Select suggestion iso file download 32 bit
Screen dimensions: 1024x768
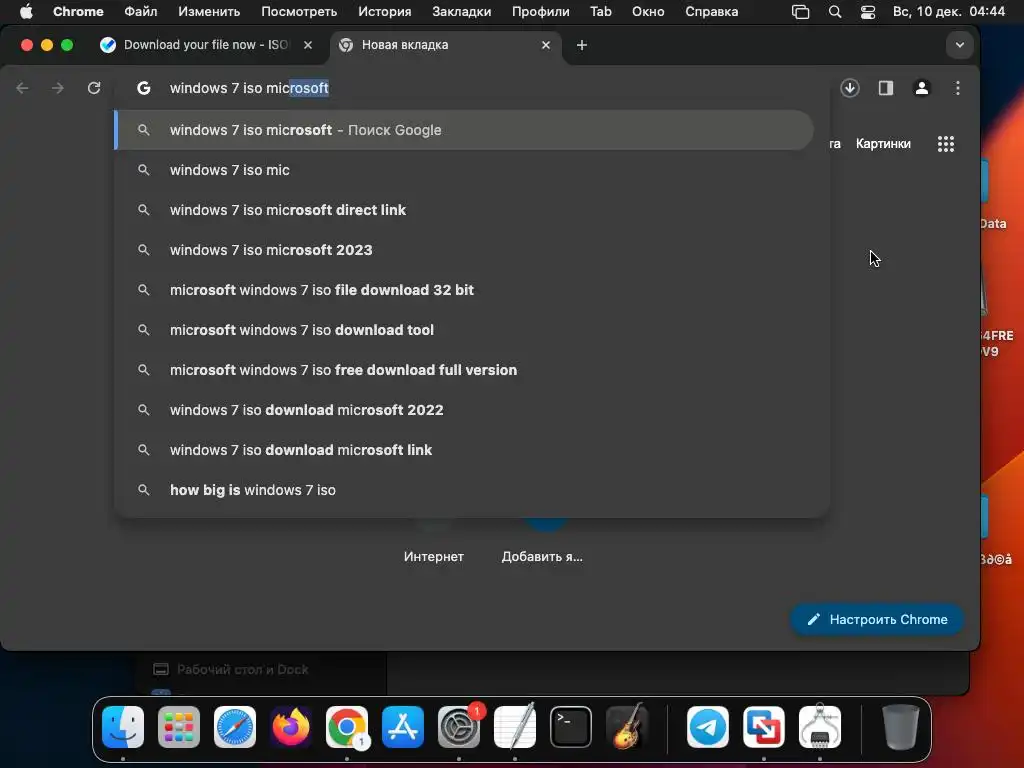(x=464, y=290)
